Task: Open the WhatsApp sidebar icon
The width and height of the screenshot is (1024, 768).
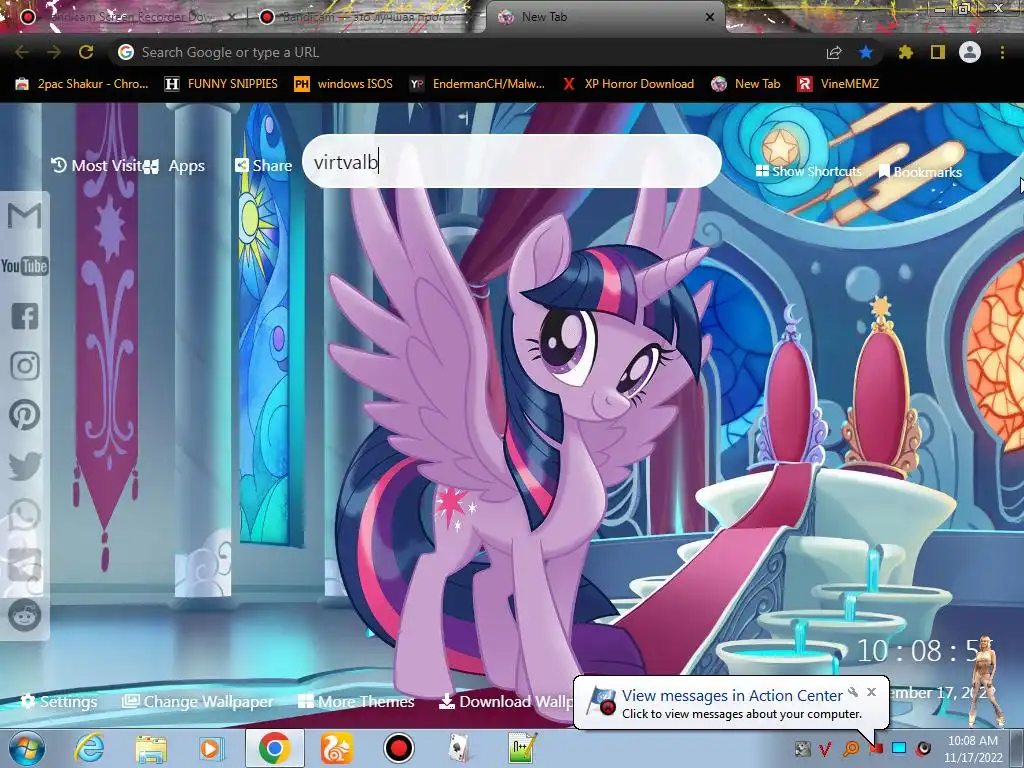Action: (x=25, y=515)
